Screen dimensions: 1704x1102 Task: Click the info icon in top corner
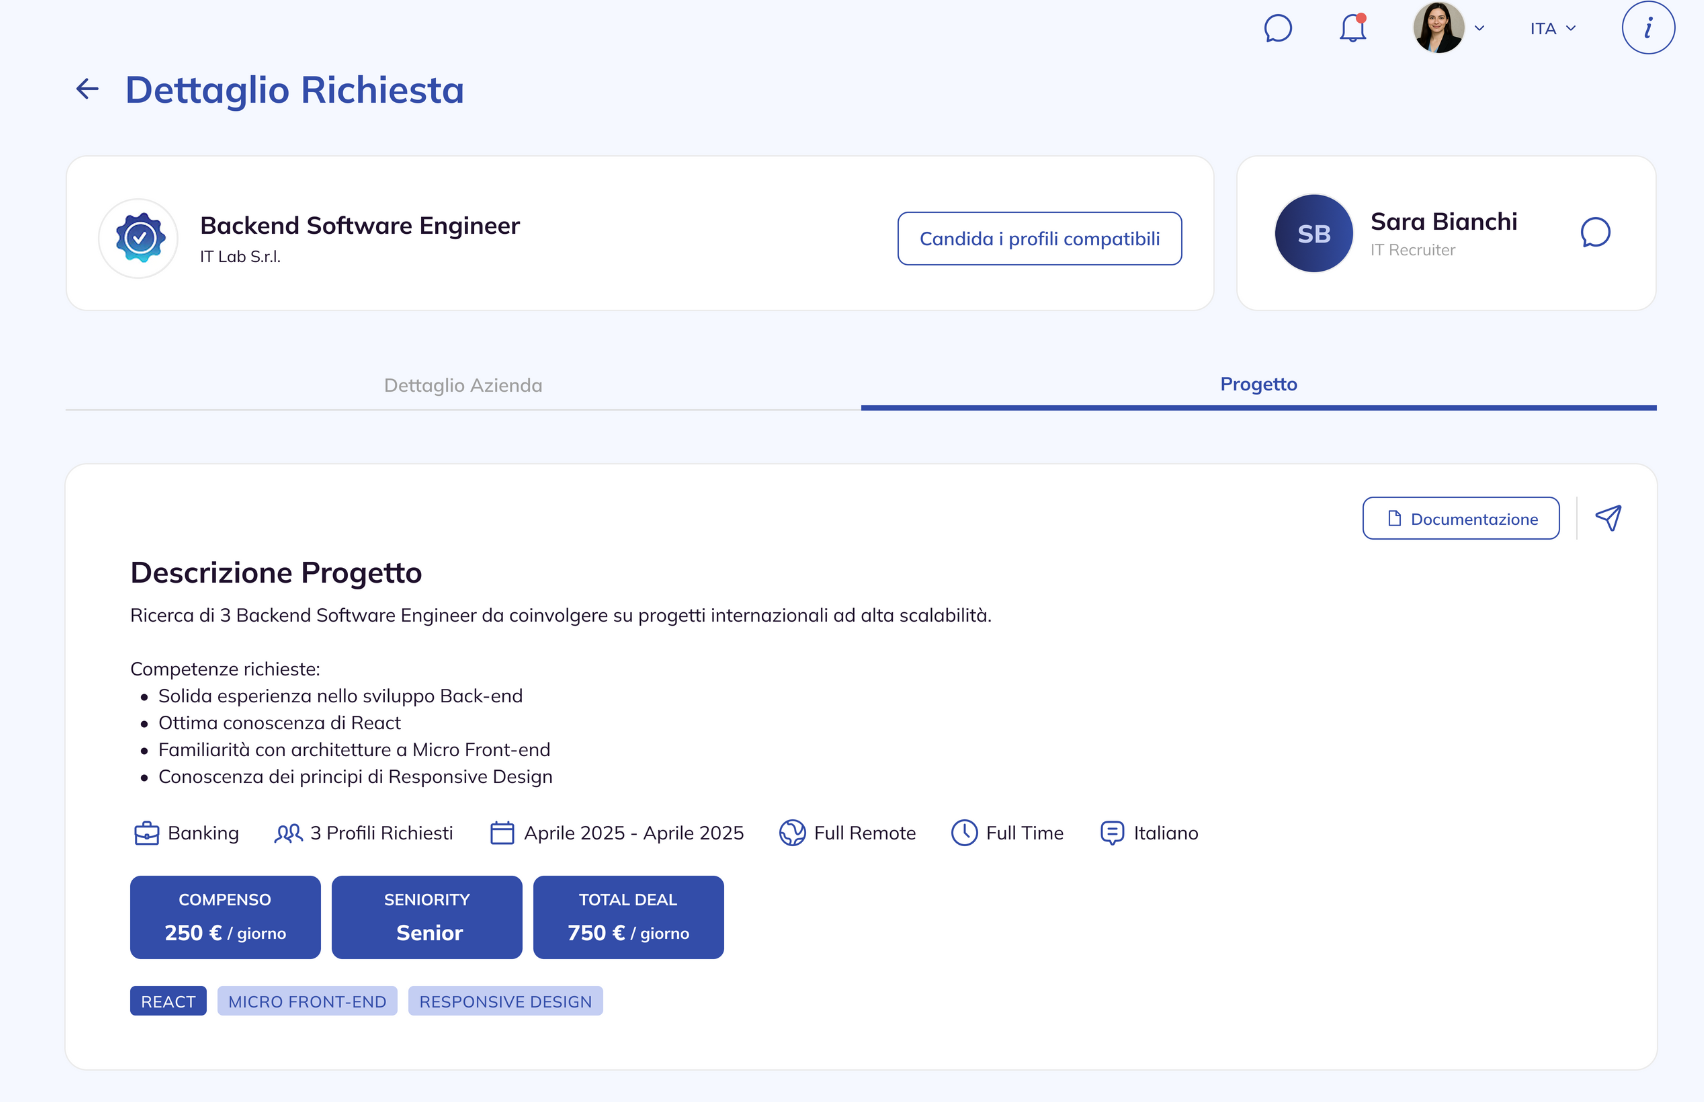tap(1647, 28)
